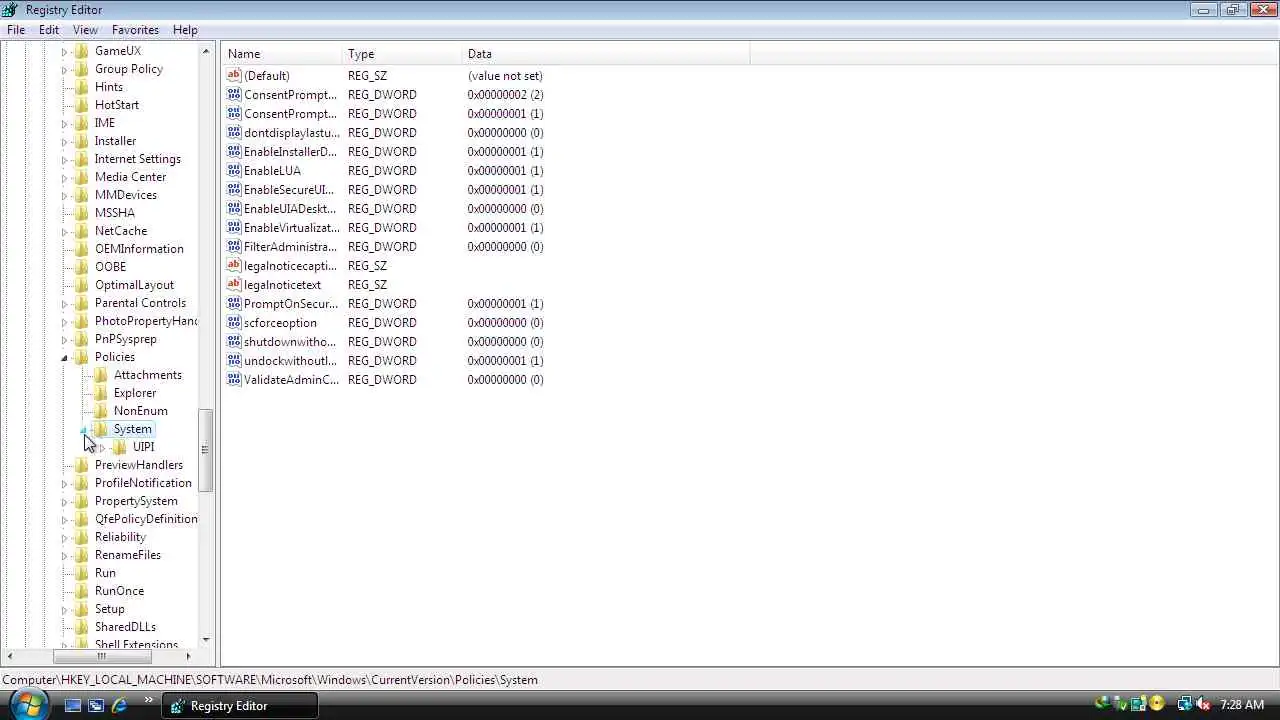The width and height of the screenshot is (1280, 720).
Task: Select the Media Center key
Action: click(130, 177)
